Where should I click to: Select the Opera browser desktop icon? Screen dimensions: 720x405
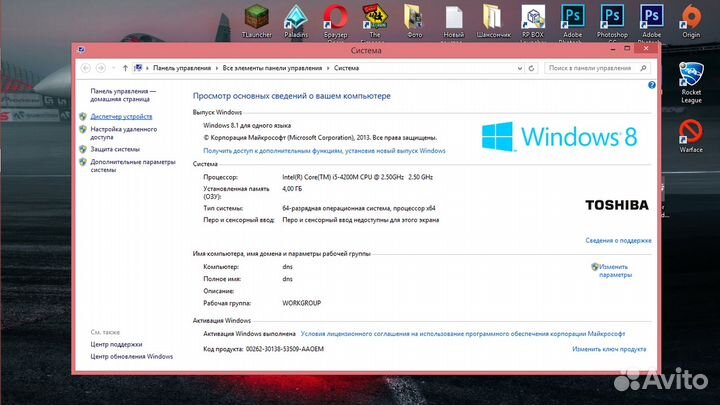pyautogui.click(x=335, y=21)
